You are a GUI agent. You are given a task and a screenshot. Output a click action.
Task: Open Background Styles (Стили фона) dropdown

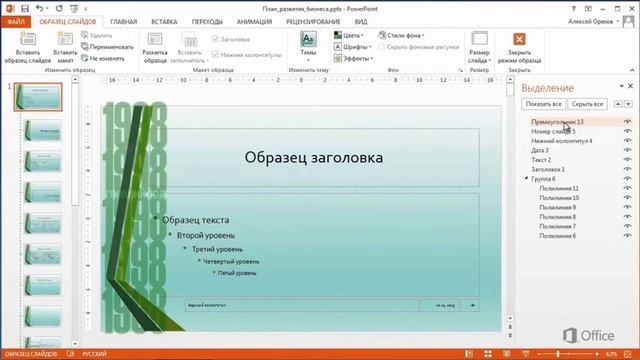401,36
